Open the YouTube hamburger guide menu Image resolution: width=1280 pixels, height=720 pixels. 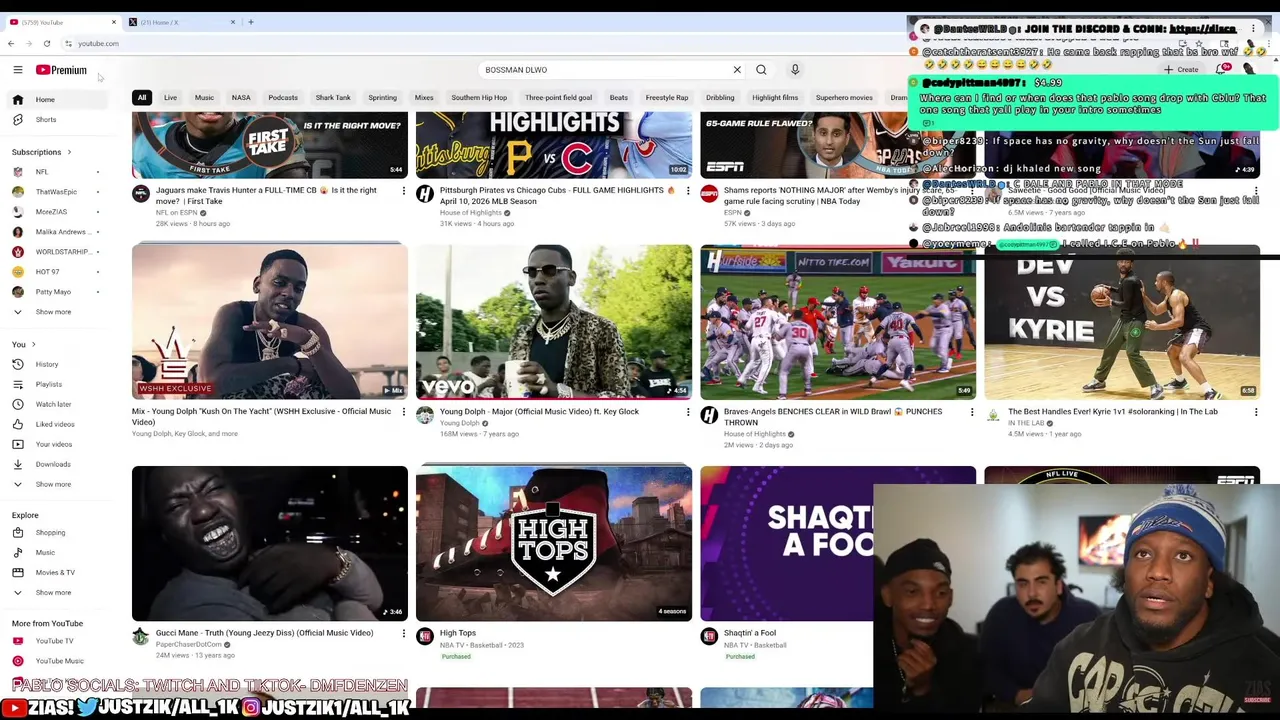coord(17,70)
